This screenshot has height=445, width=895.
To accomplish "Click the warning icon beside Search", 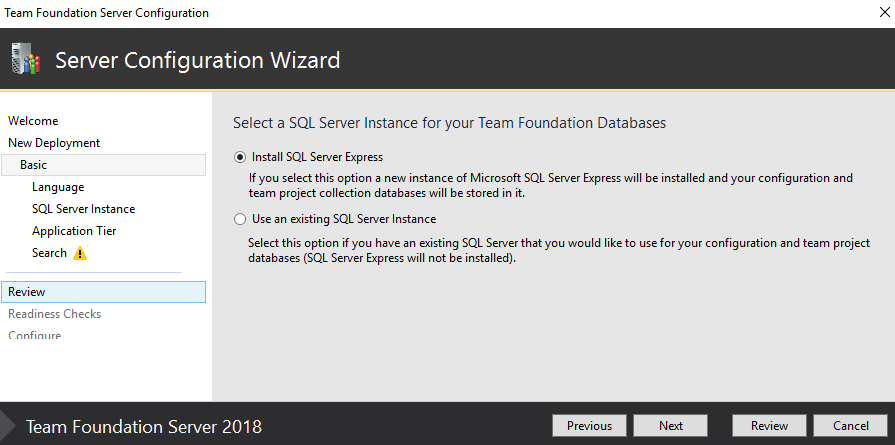I will [x=80, y=253].
